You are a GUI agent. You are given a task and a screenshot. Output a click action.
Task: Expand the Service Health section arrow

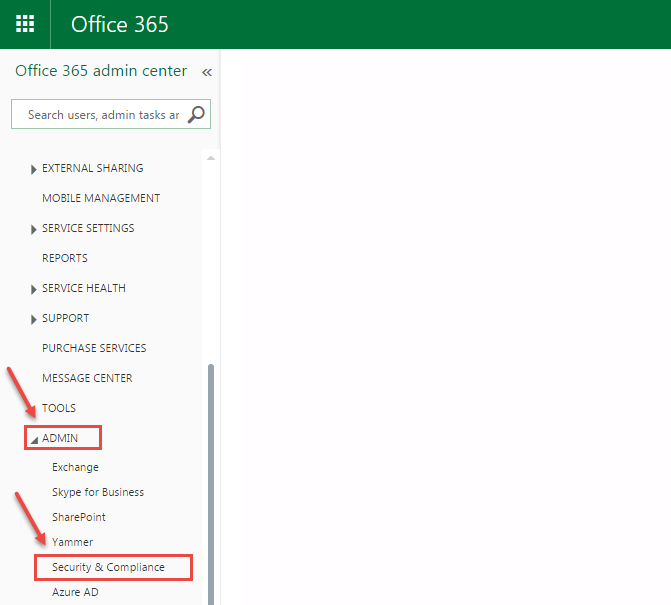coord(34,289)
